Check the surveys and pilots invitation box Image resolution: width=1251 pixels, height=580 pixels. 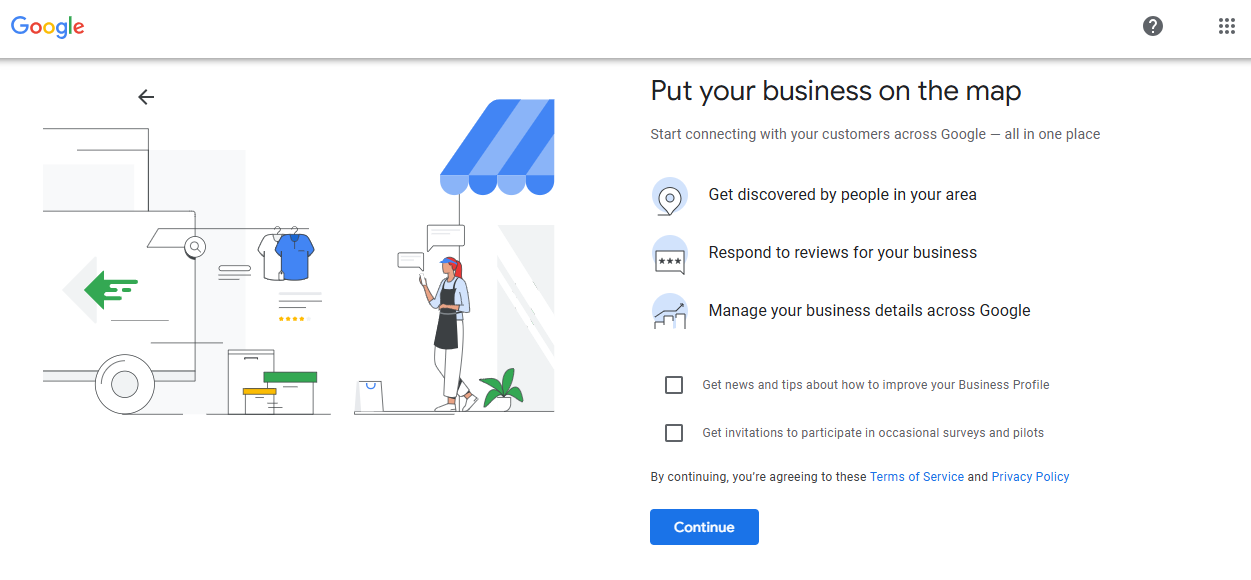673,432
